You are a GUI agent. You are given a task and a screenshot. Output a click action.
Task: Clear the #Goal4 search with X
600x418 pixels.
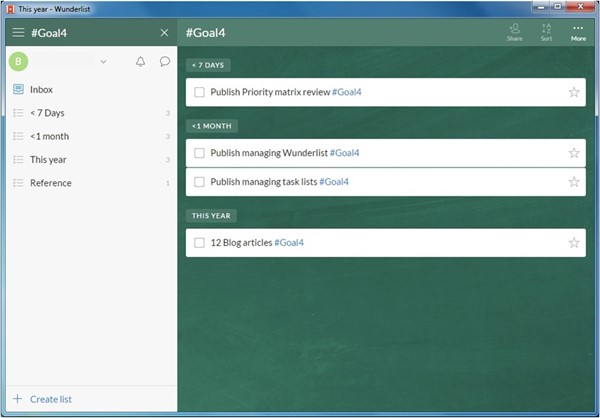click(164, 33)
